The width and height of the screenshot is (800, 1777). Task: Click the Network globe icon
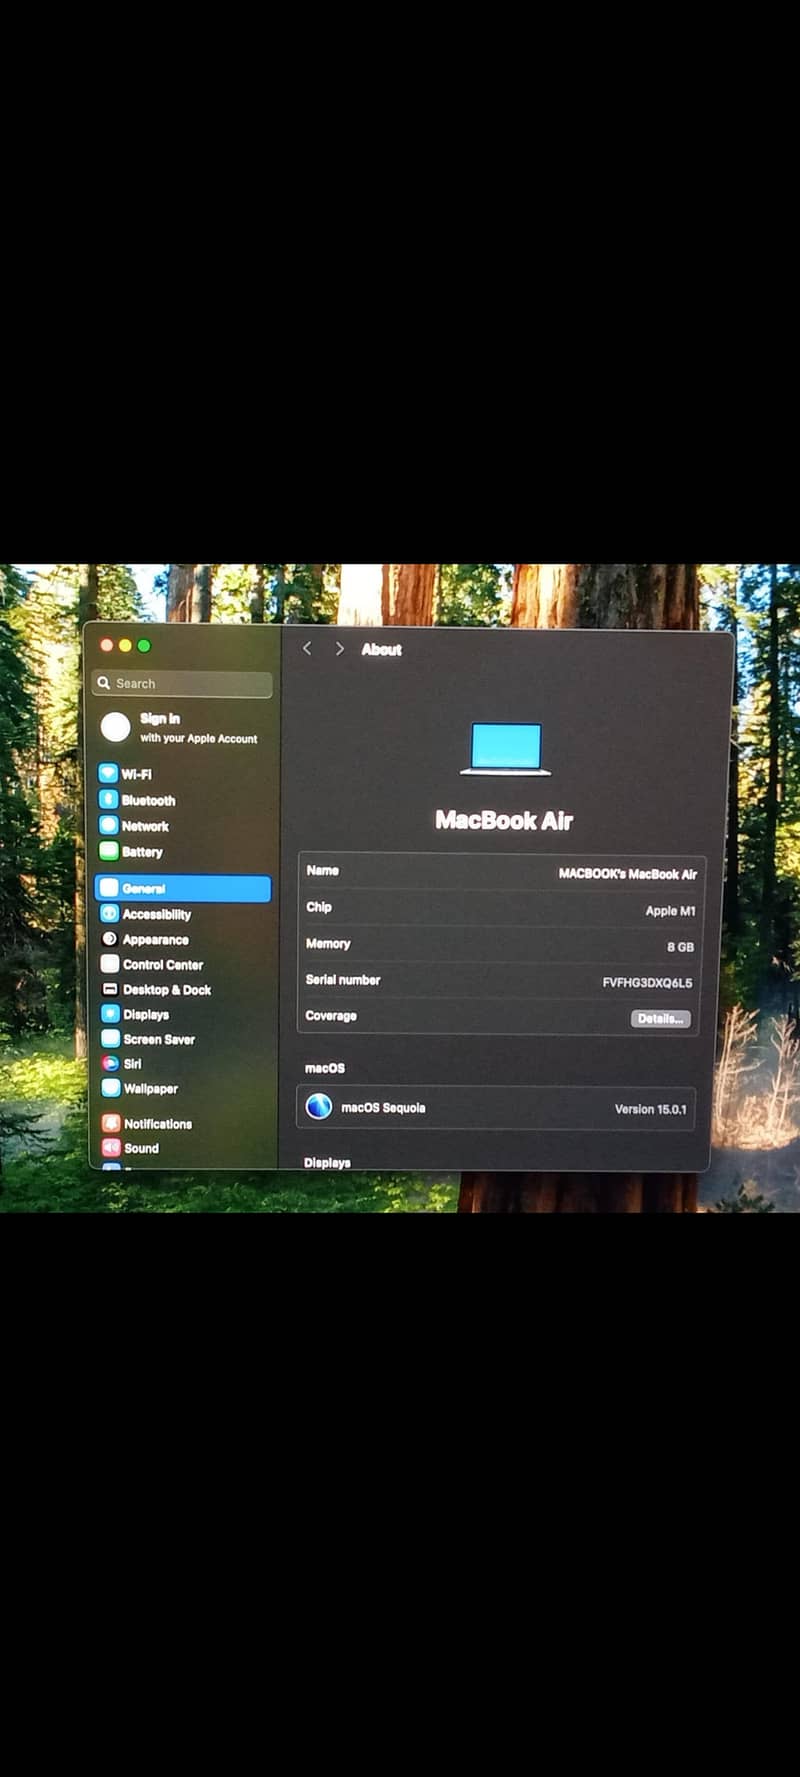(x=108, y=825)
